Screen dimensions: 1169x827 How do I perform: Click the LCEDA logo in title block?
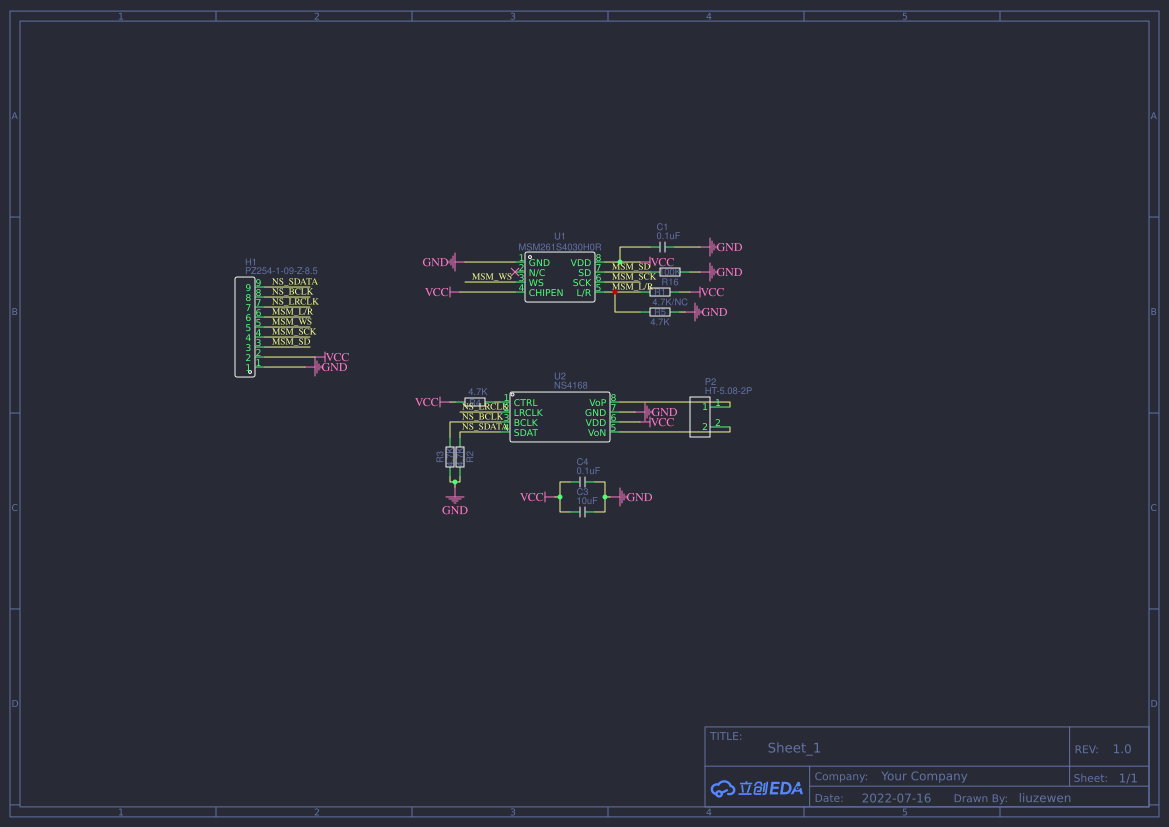pos(756,788)
